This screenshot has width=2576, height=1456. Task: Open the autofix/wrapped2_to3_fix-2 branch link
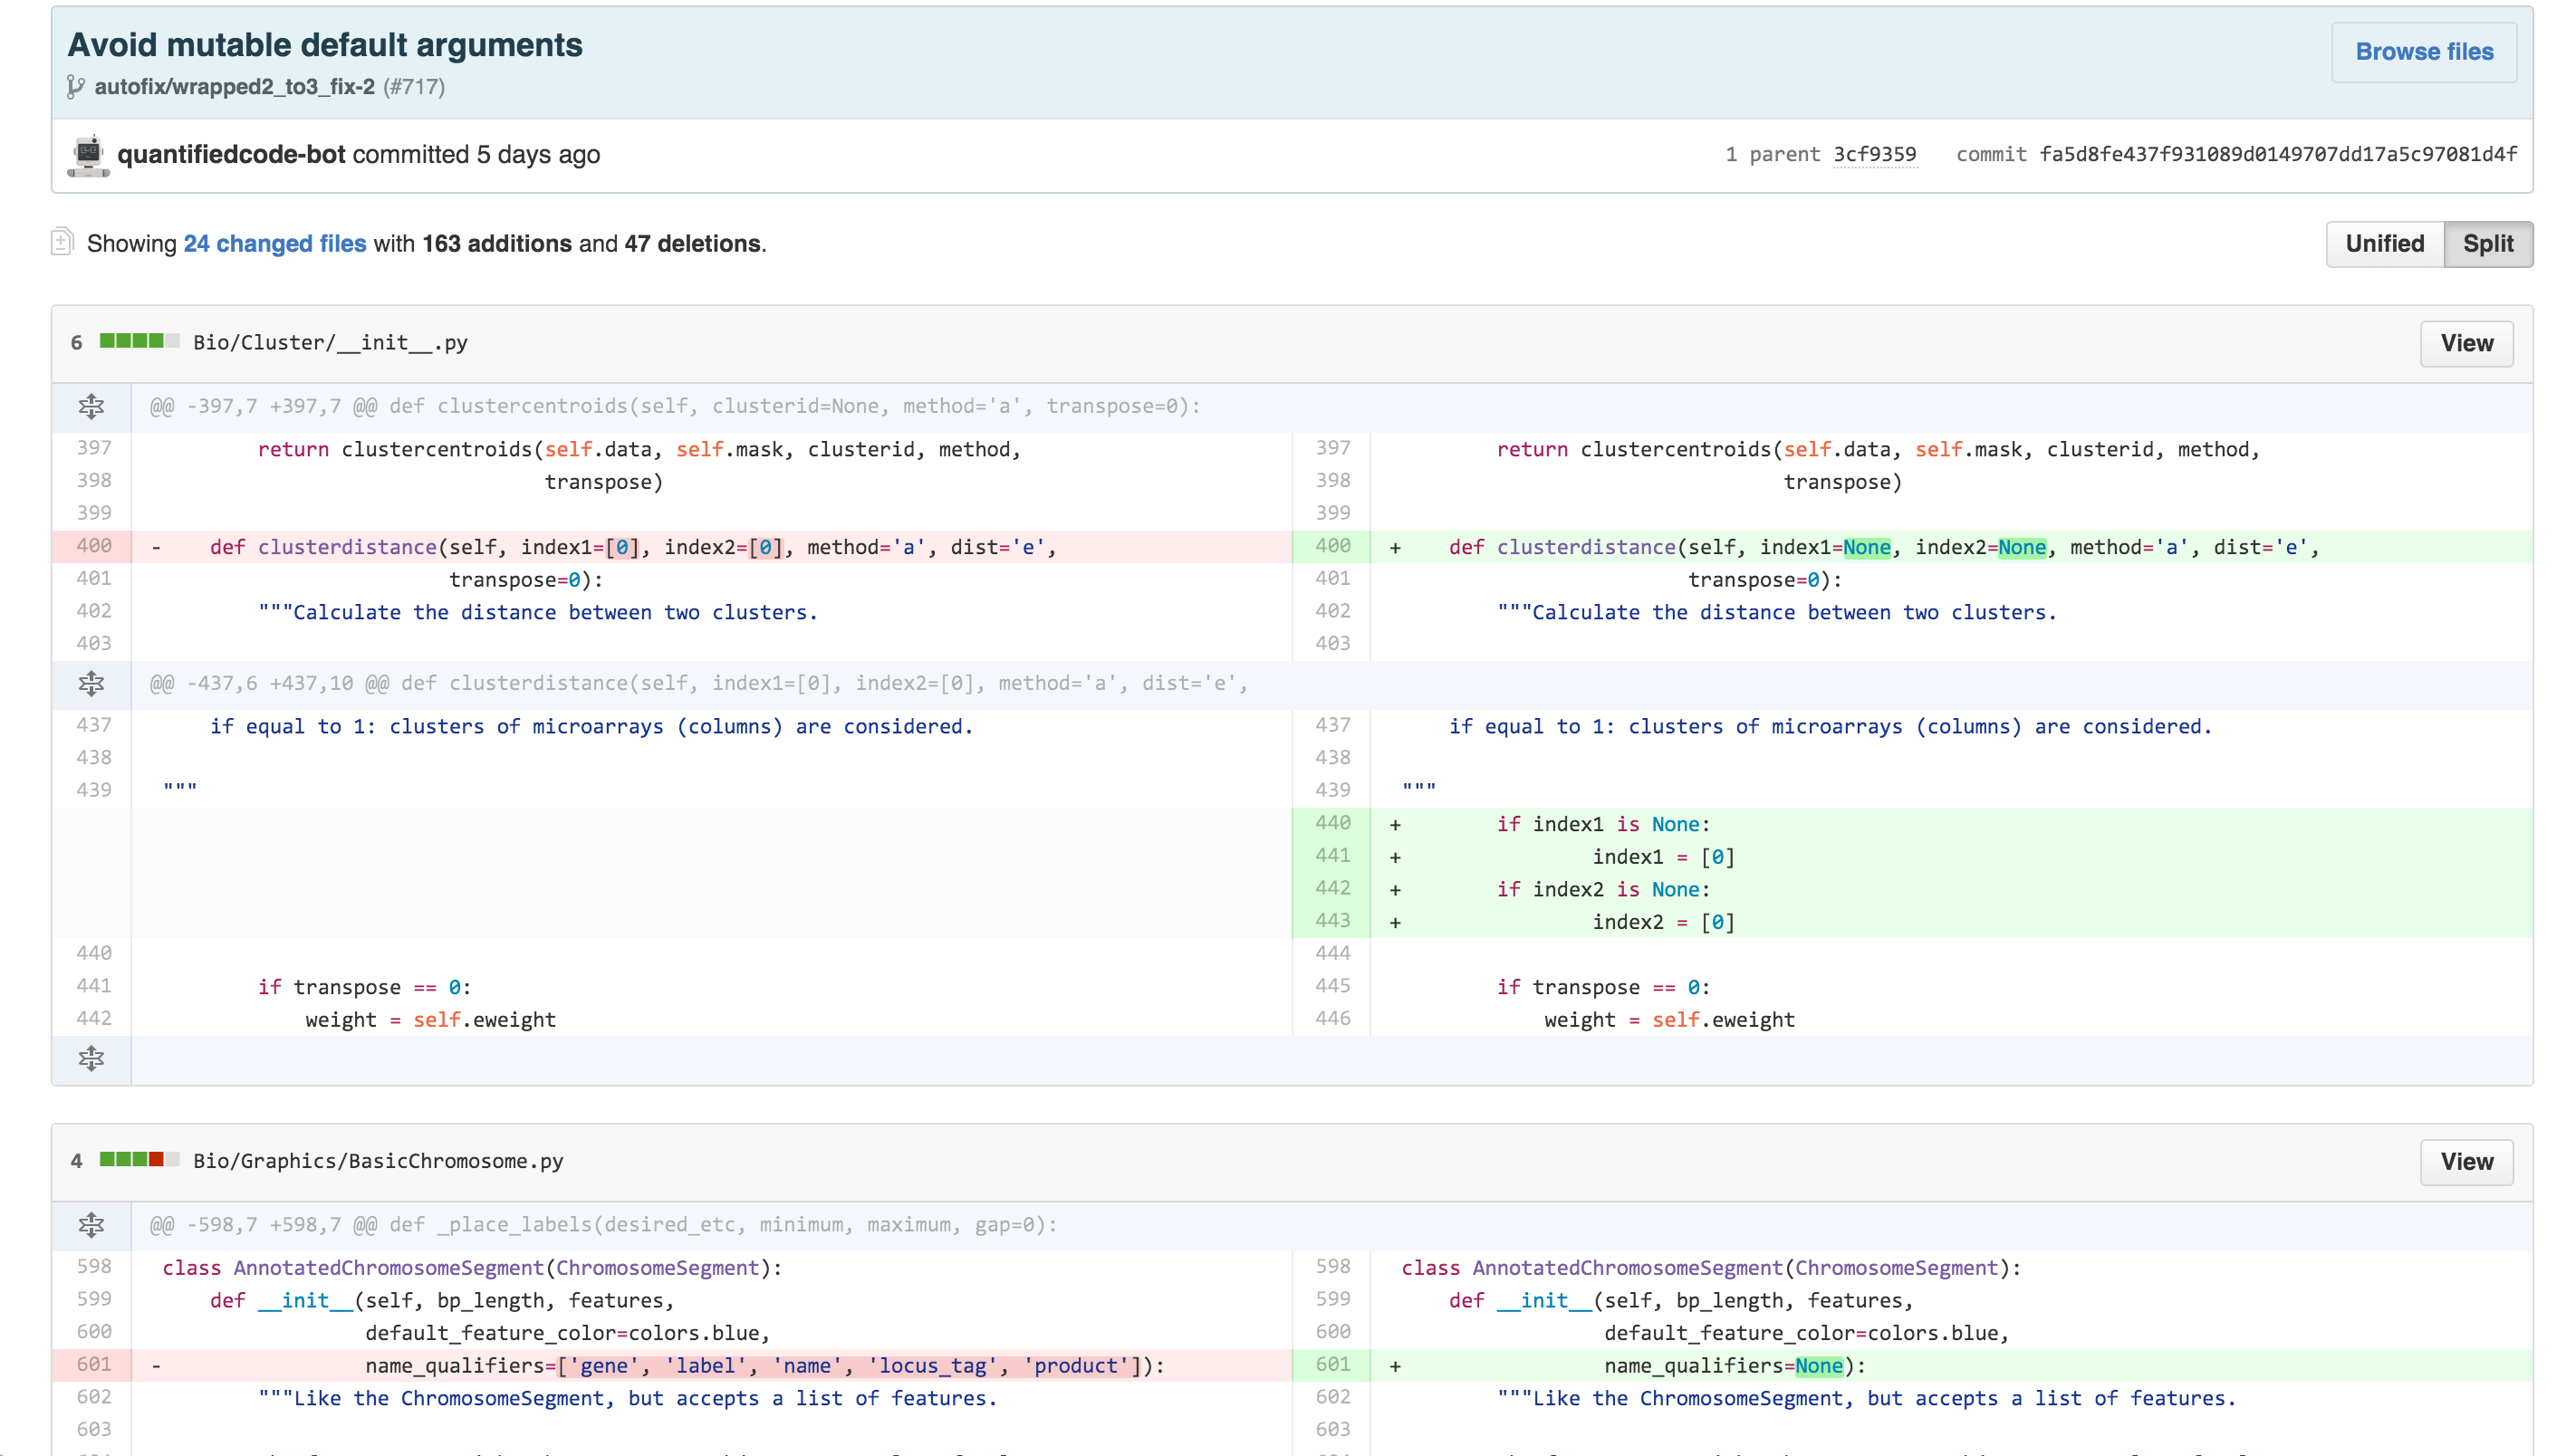pyautogui.click(x=235, y=87)
